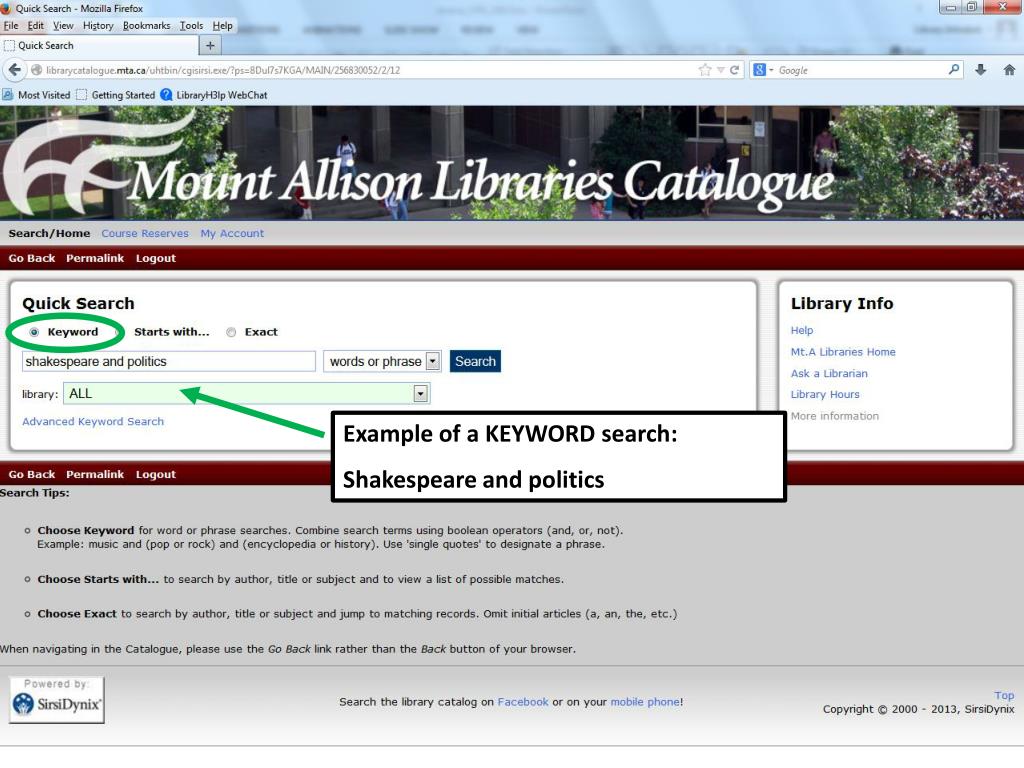The image size is (1024, 768).
Task: Click the Mount Allison Libraries Catalogue banner
Action: (x=512, y=163)
